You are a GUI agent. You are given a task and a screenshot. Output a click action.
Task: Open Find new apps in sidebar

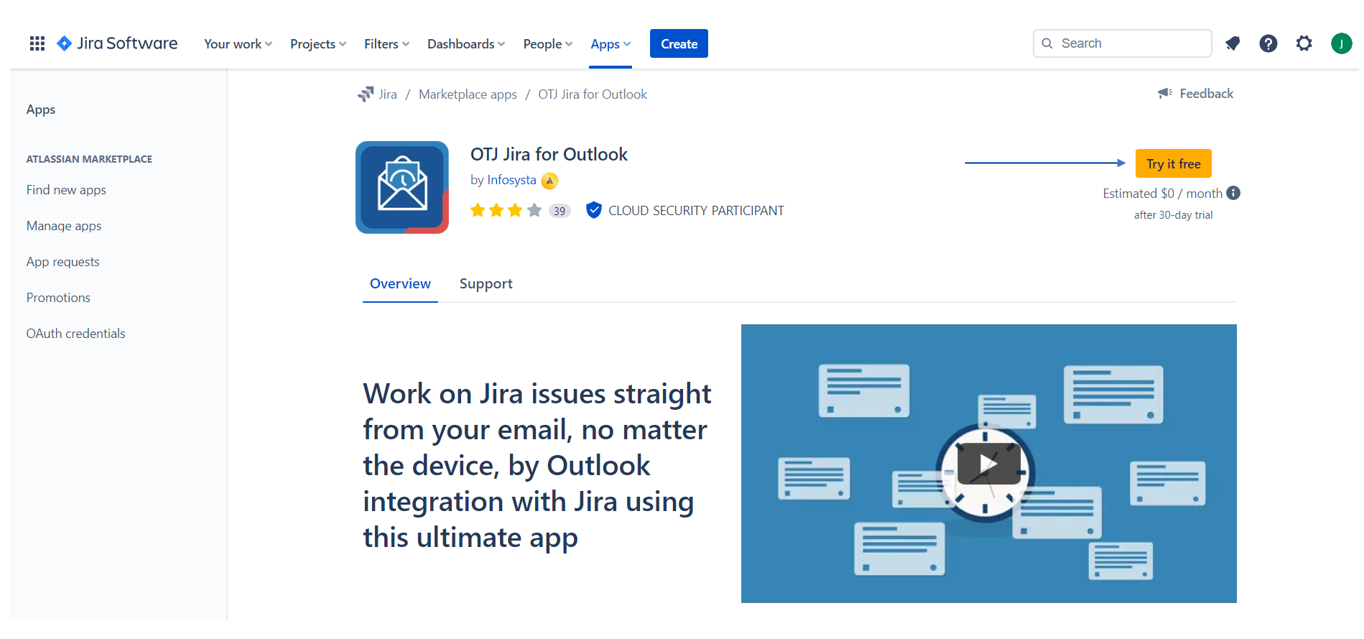click(66, 190)
